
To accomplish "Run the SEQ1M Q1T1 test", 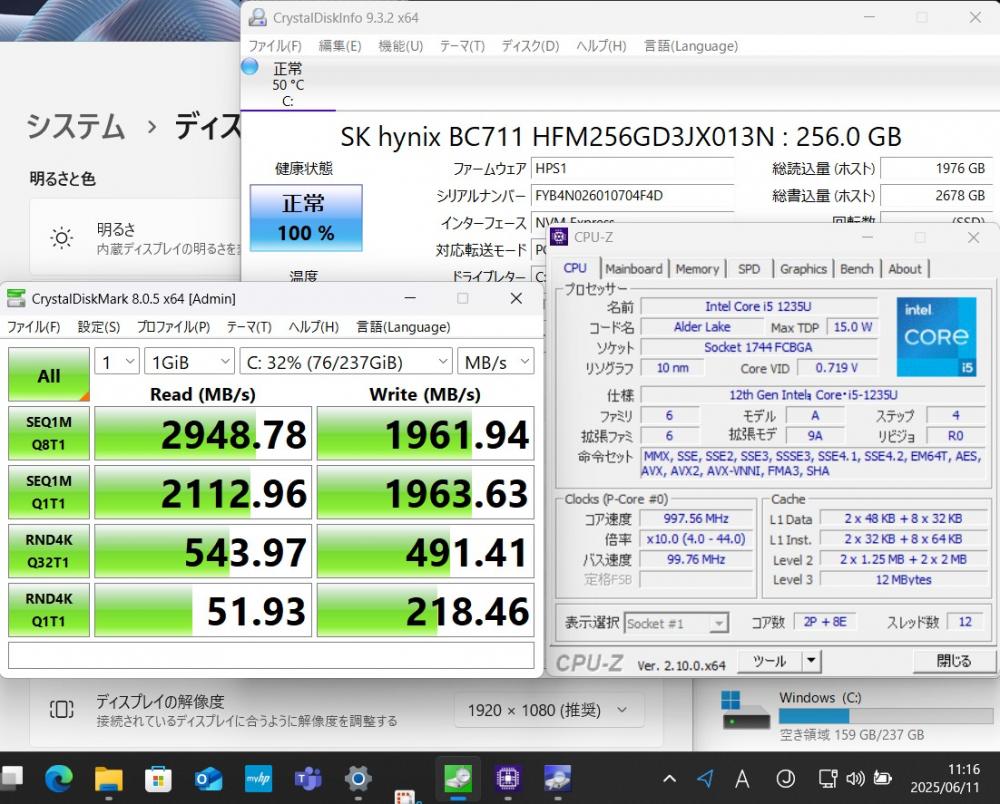I will click(x=48, y=492).
